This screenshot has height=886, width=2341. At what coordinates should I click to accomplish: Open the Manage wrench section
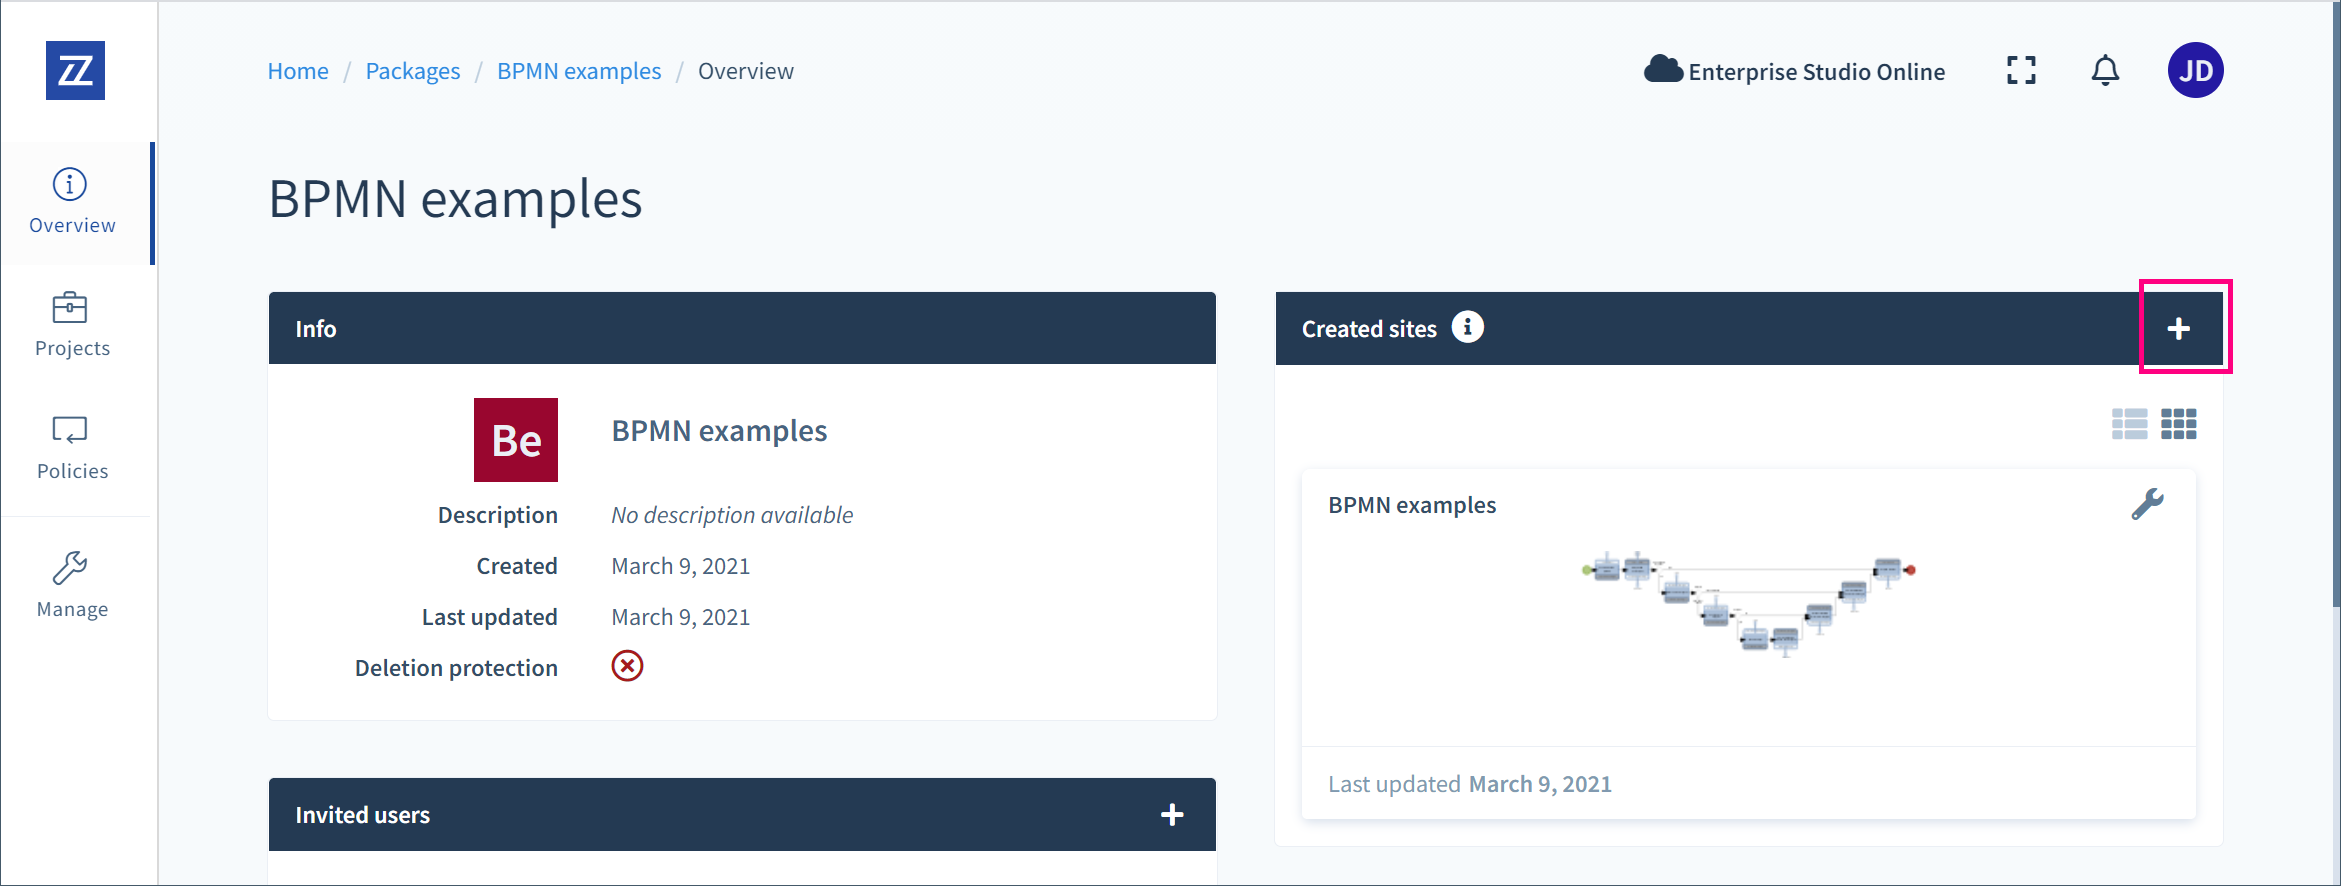[73, 587]
